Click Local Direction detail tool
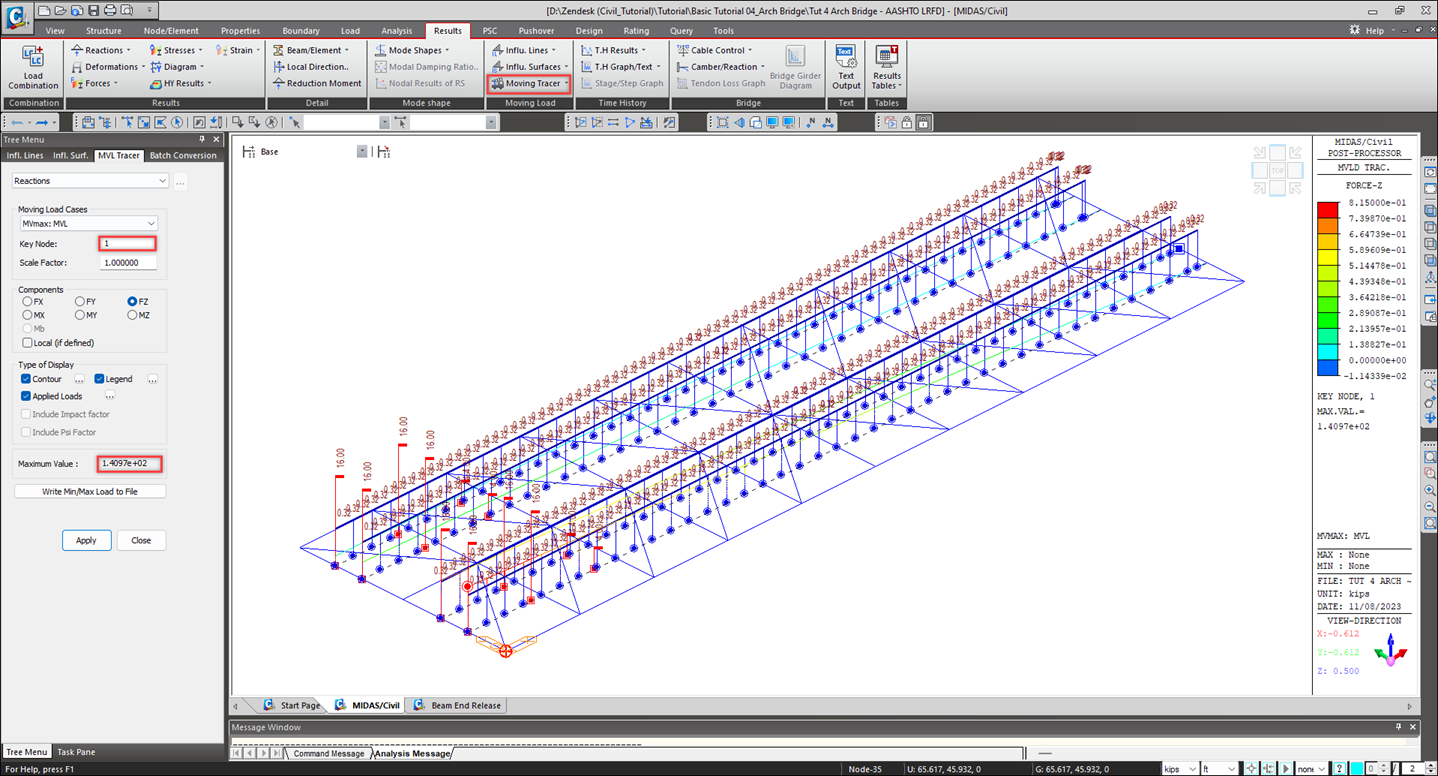 point(311,67)
